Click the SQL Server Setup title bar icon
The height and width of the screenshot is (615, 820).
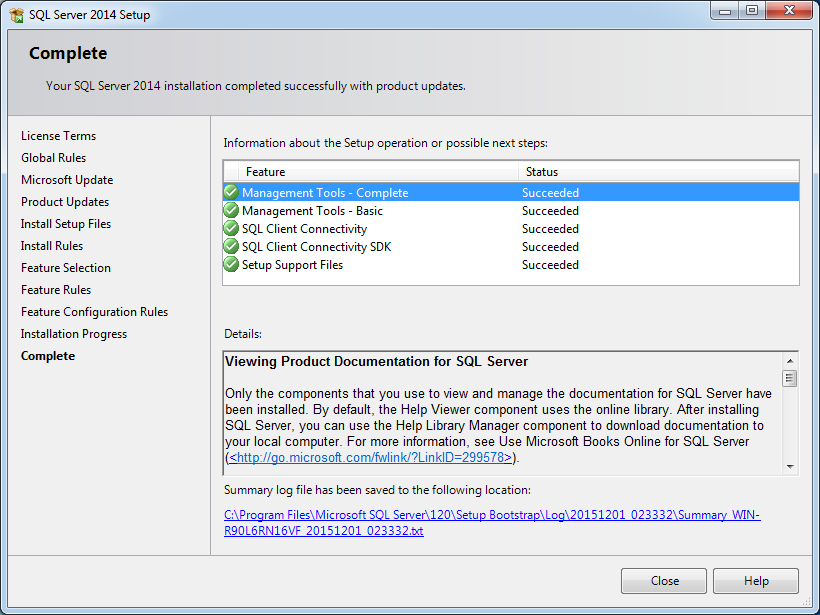[16, 15]
